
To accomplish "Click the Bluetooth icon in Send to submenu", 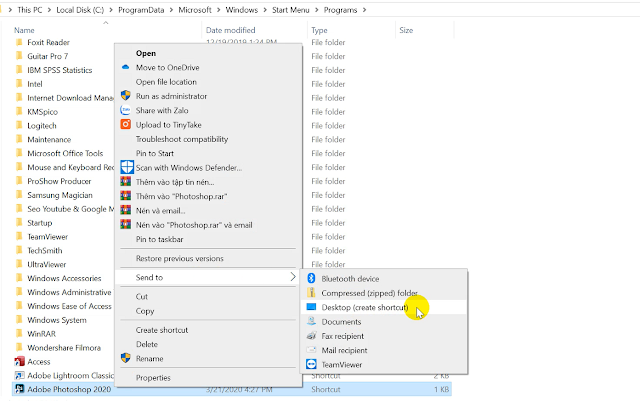I will click(x=311, y=278).
